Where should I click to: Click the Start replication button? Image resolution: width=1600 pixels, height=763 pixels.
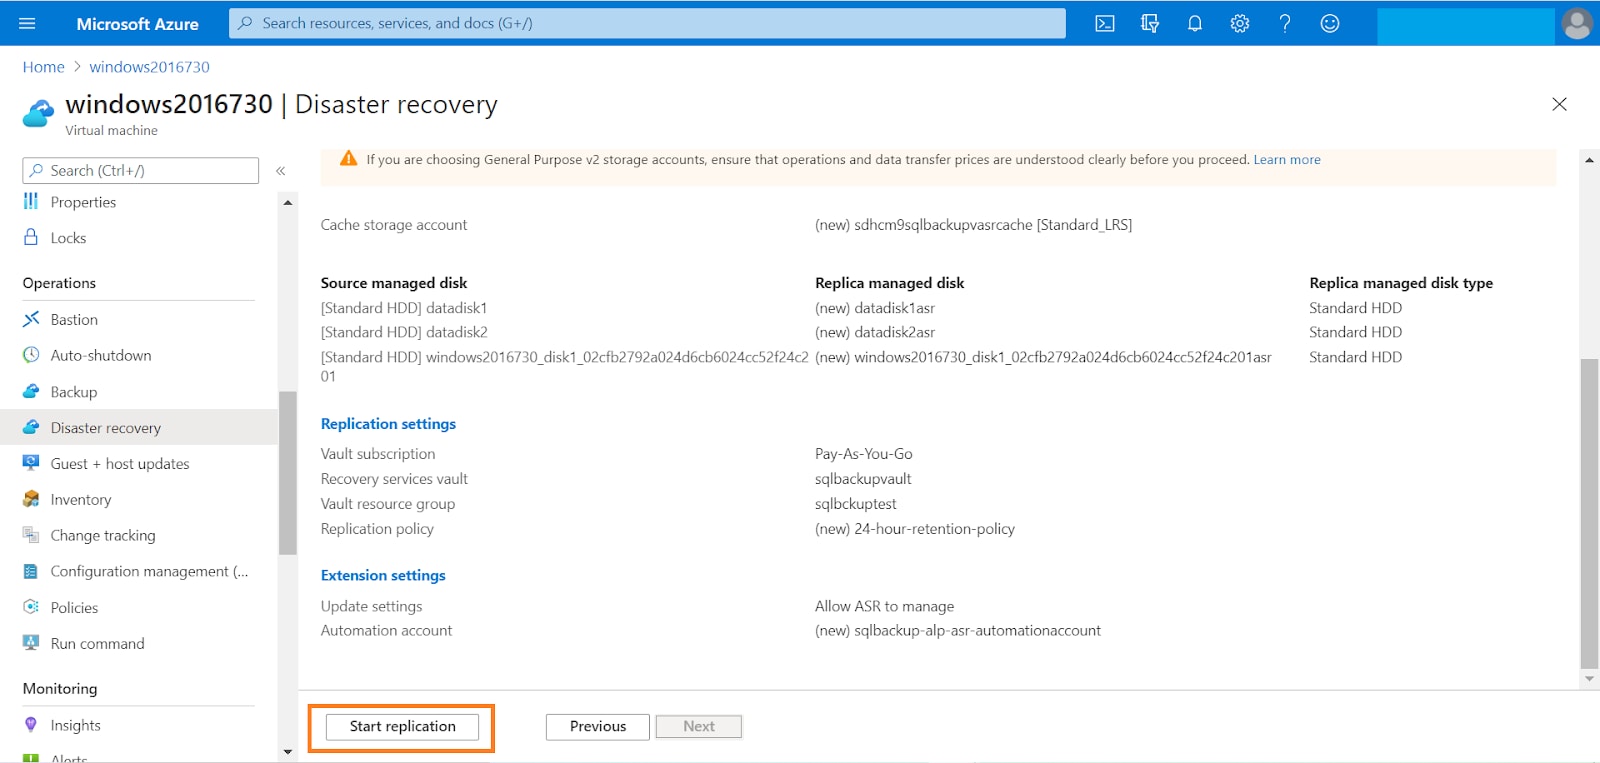click(402, 727)
